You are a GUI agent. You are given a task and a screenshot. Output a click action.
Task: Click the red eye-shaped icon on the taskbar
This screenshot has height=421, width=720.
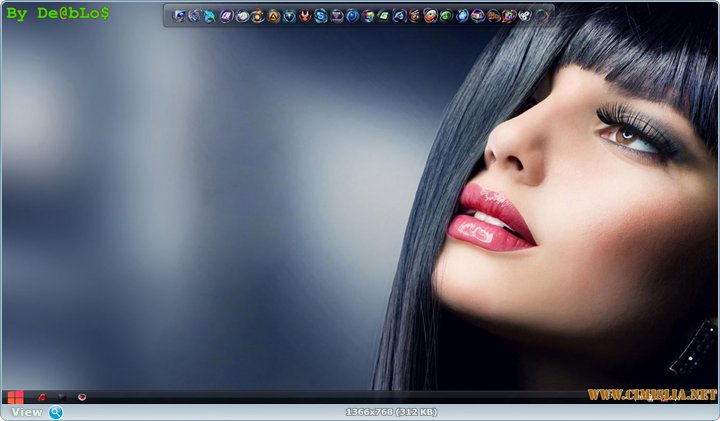82,397
